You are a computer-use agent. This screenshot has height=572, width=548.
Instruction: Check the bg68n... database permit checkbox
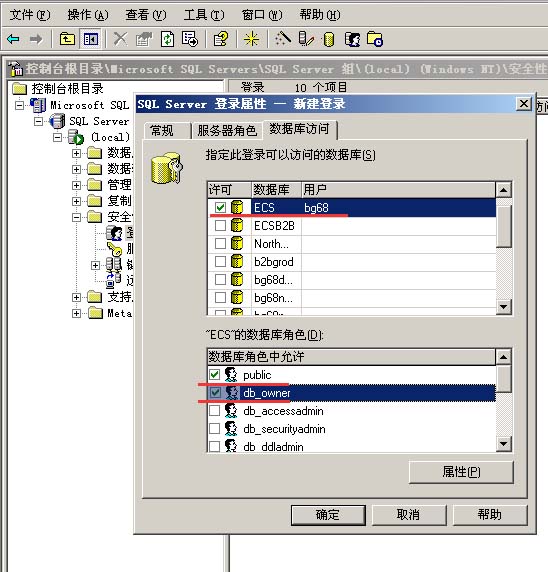coord(220,298)
